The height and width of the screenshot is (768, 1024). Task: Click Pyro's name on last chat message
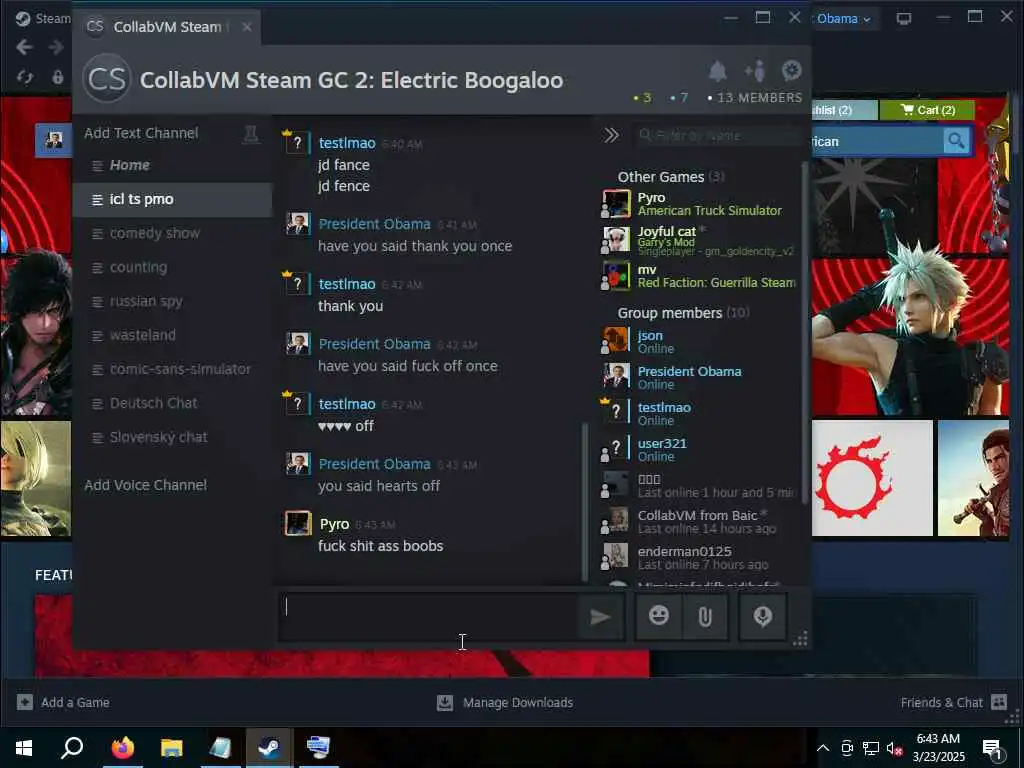[334, 524]
